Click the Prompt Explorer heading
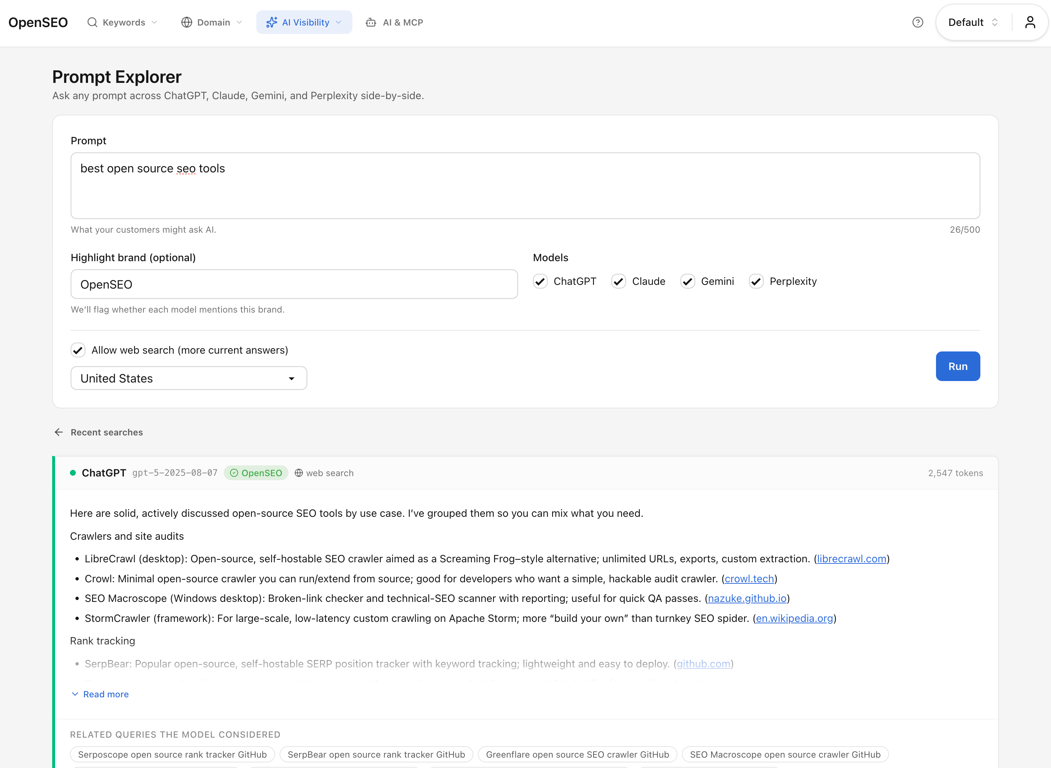This screenshot has width=1051, height=768. tap(117, 77)
